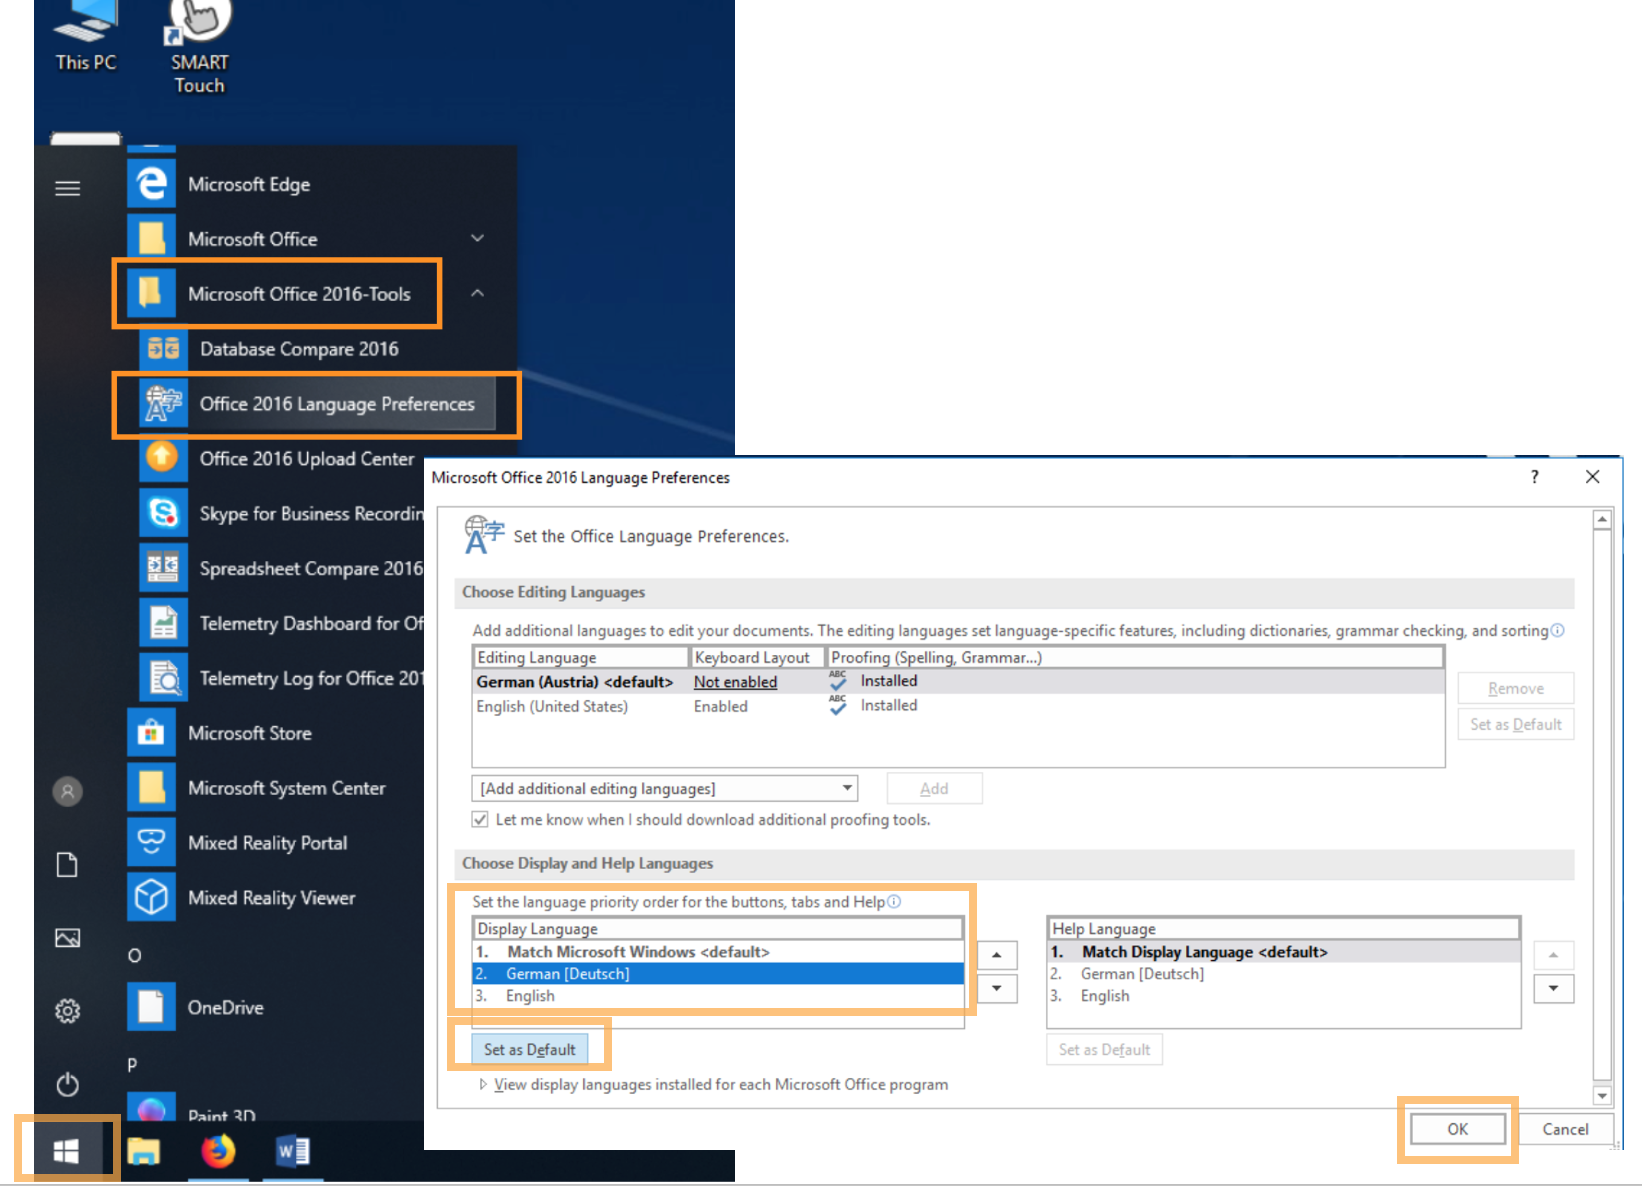
Task: Move help language down with arrow
Action: 1553,989
